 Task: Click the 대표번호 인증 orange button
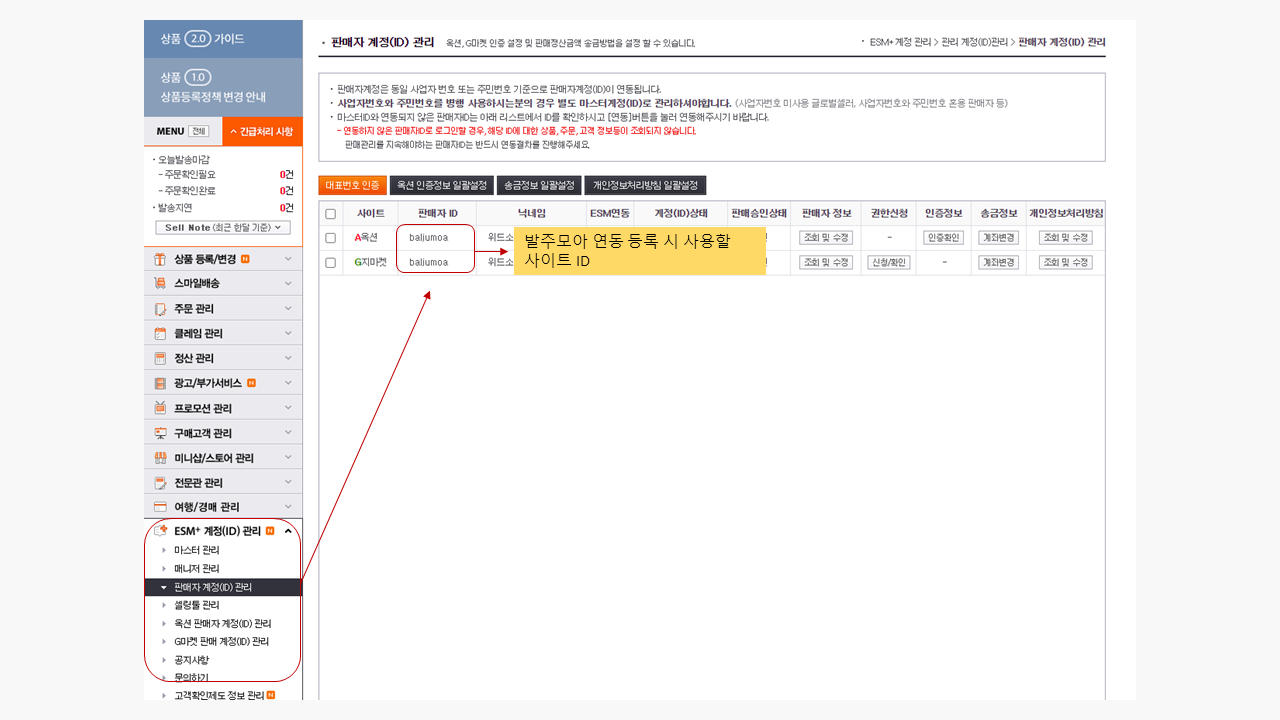pos(352,185)
